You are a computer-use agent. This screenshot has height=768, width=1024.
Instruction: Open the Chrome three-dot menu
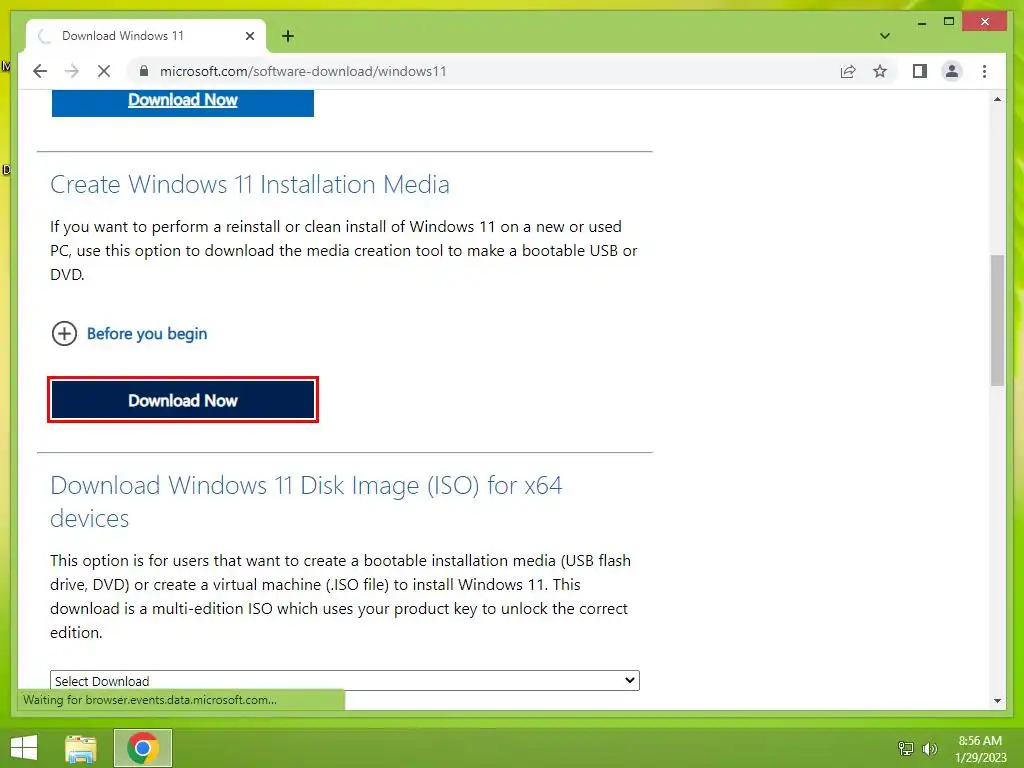tap(985, 71)
